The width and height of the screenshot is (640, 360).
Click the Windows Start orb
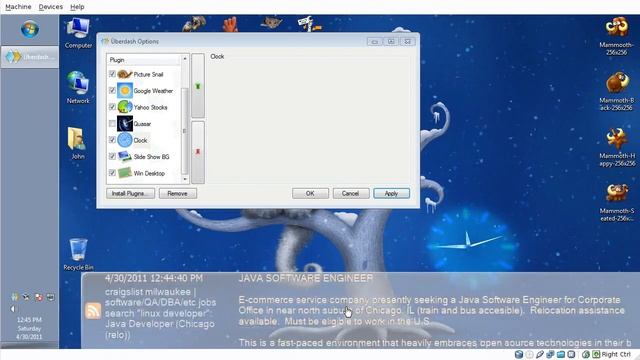(x=30, y=29)
